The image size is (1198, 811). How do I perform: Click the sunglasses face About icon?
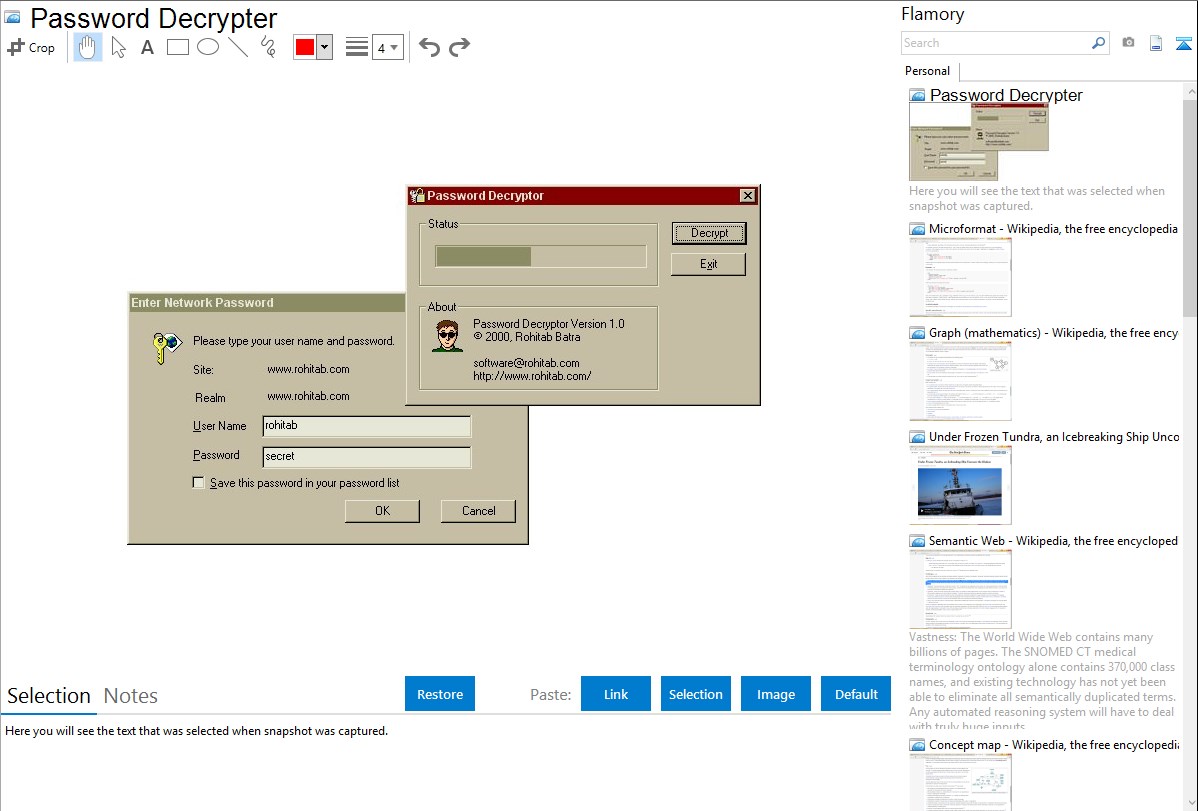447,336
